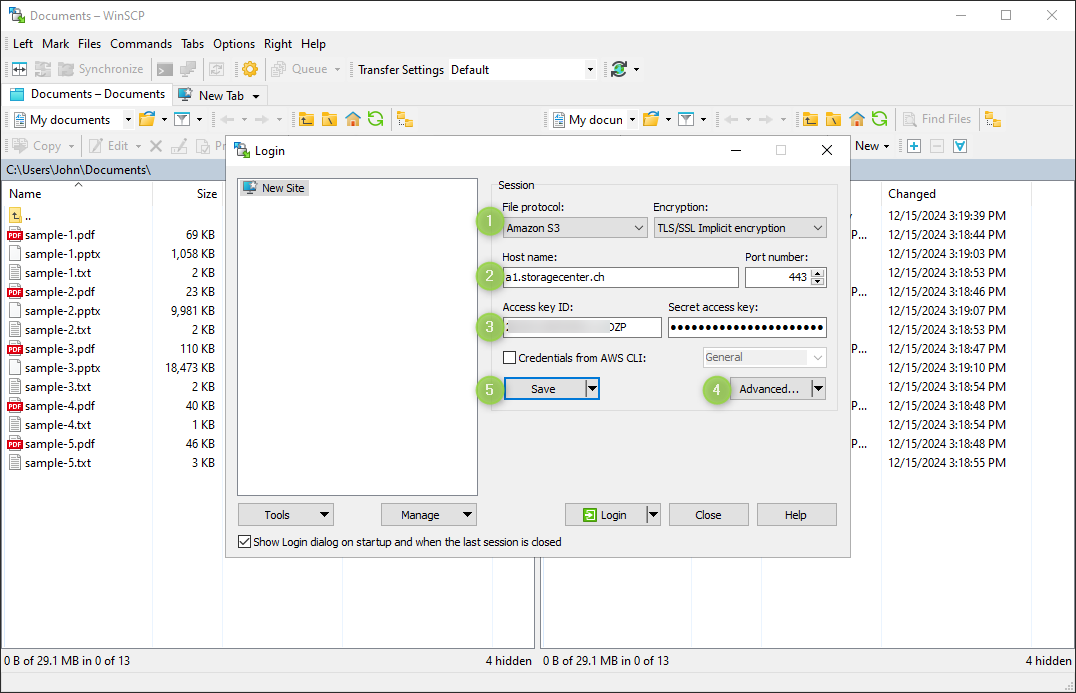Select file sample-5.pdf in left panel
Image resolution: width=1076 pixels, height=693 pixels.
(60, 444)
